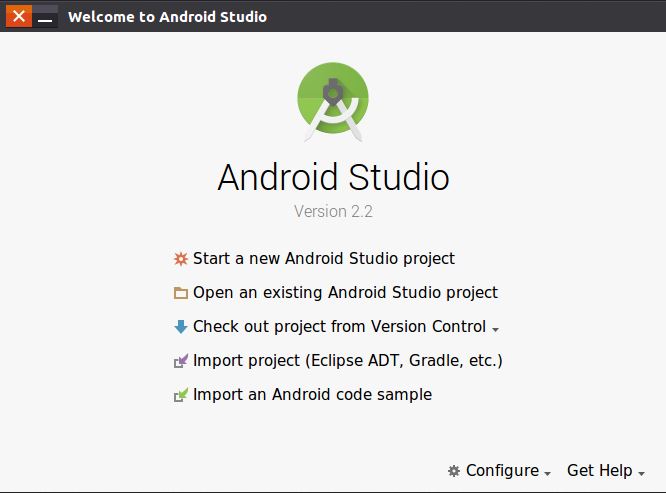Click the gear icon beside Configure
Viewport: 666px width, 493px height.
pyautogui.click(x=454, y=470)
